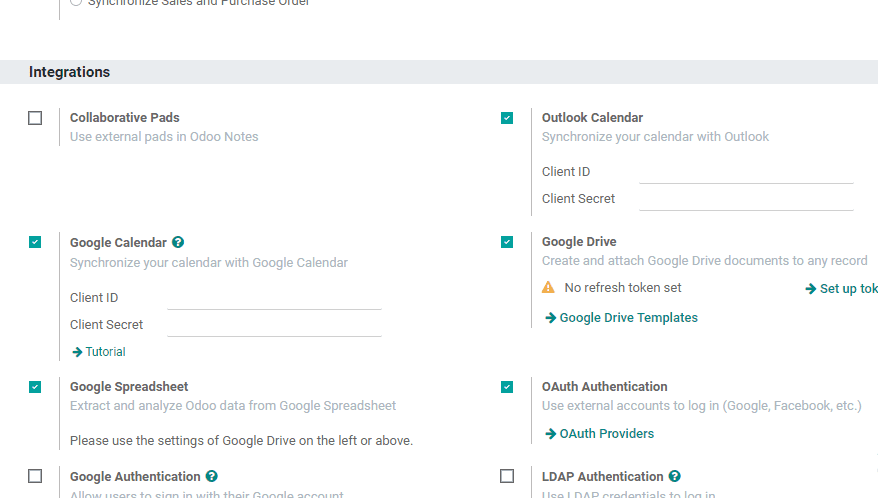Click the Integrations section header
The image size is (878, 498).
tap(69, 72)
